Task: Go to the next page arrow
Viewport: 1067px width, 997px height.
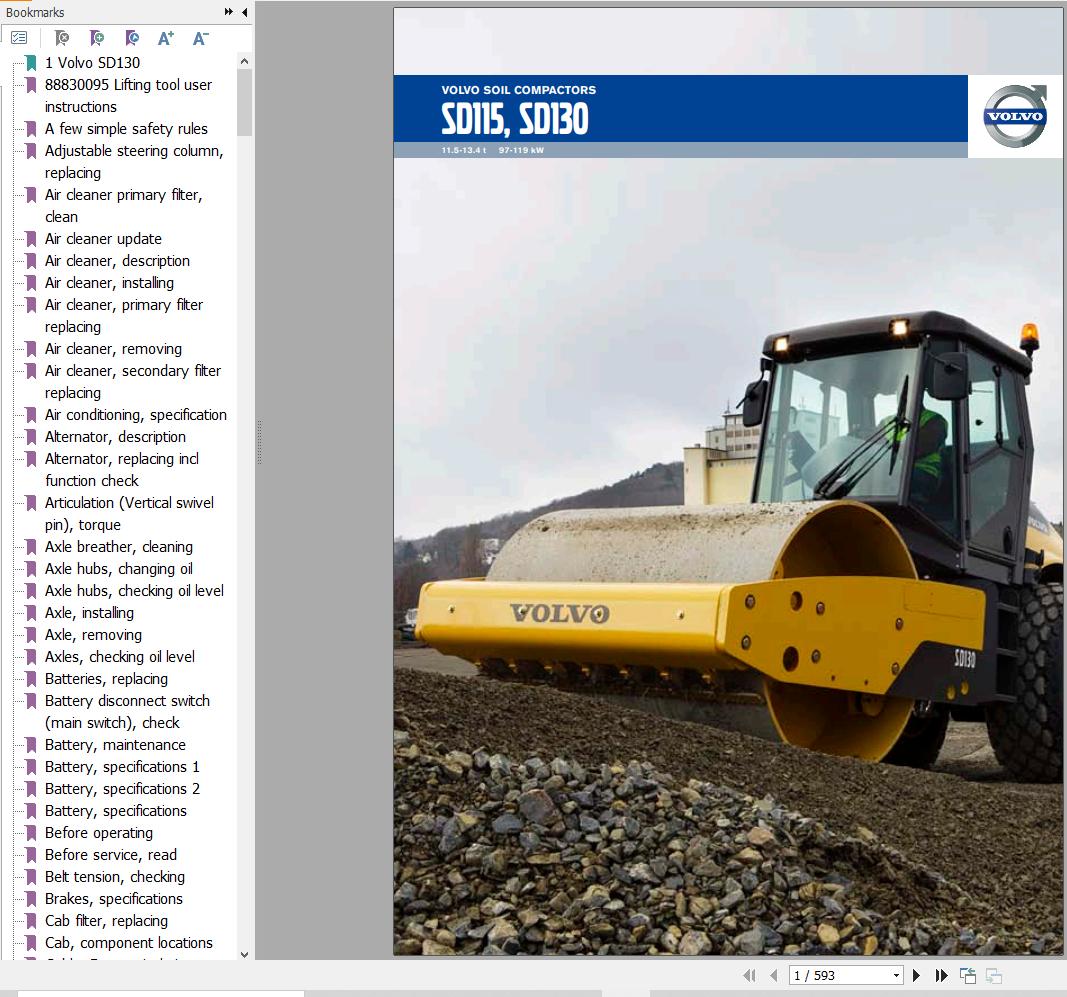Action: pyautogui.click(x=916, y=975)
